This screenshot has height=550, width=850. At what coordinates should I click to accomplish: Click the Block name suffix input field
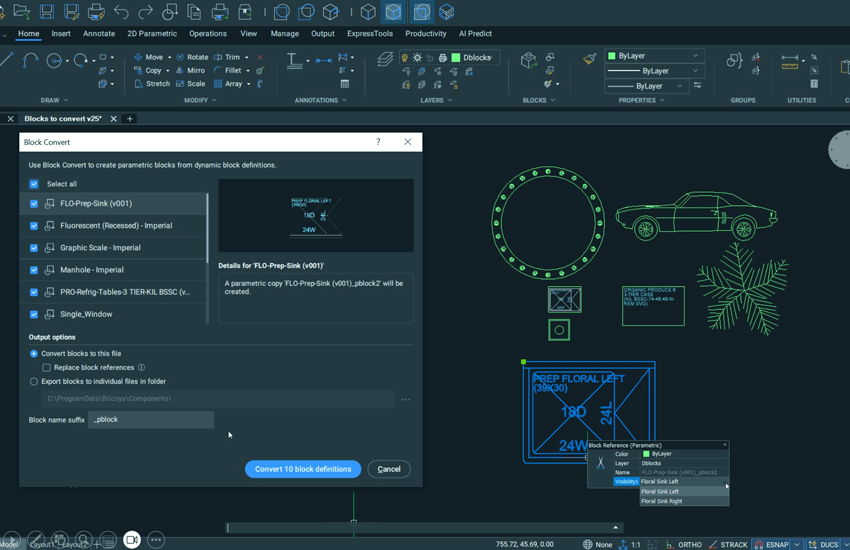tap(151, 420)
